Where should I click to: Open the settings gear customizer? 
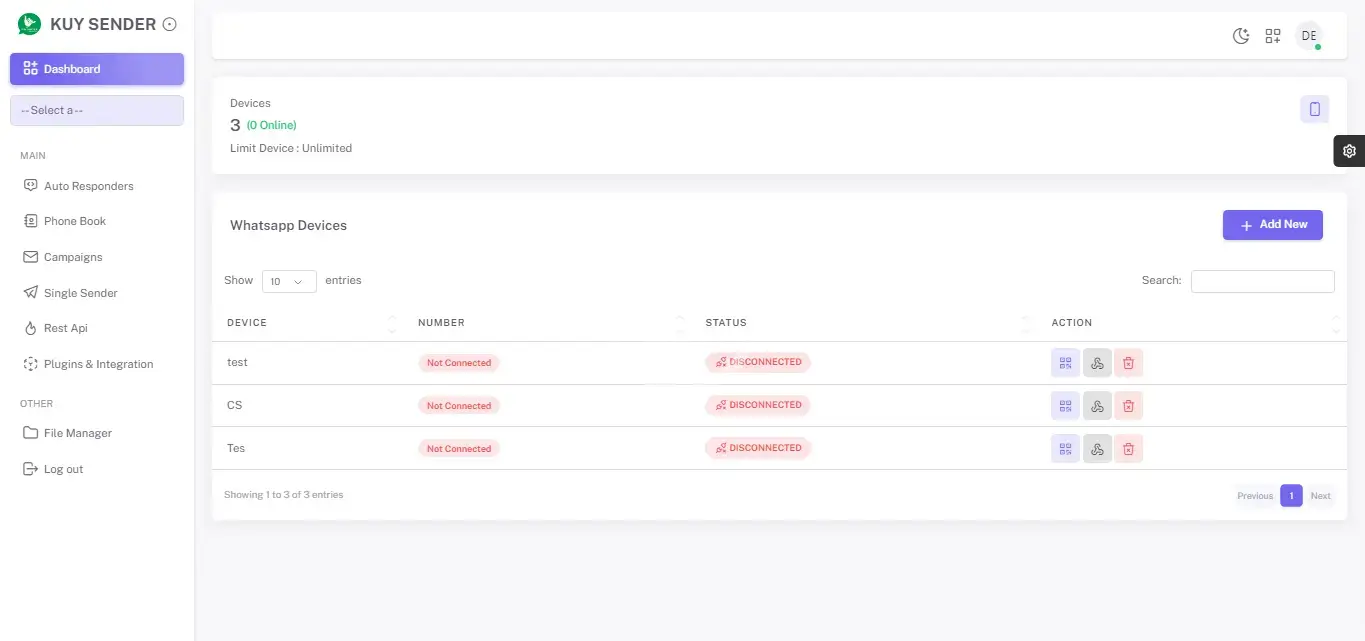(x=1349, y=151)
